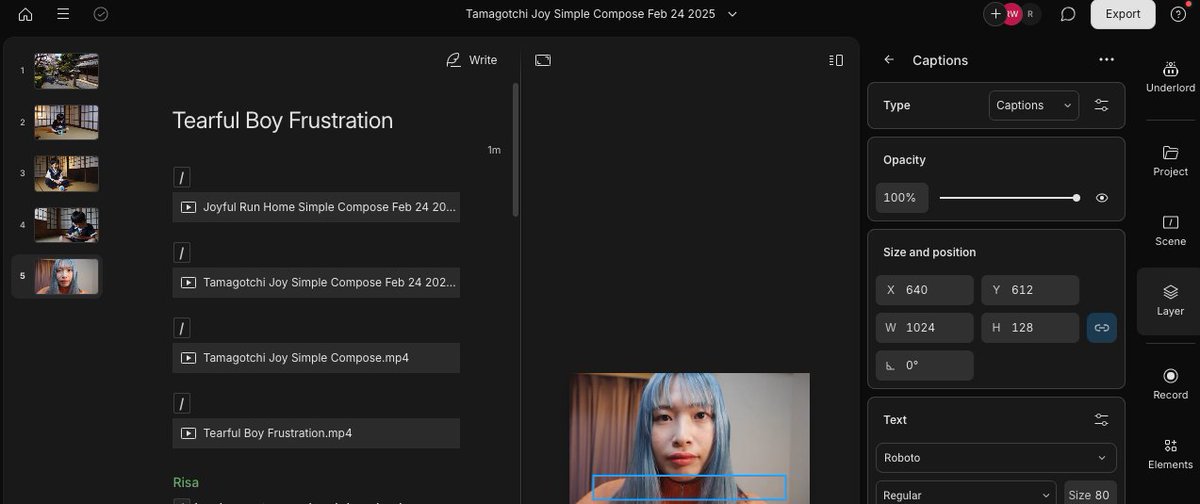Open the Captions type dropdown
This screenshot has height=504, width=1200.
tap(1034, 105)
